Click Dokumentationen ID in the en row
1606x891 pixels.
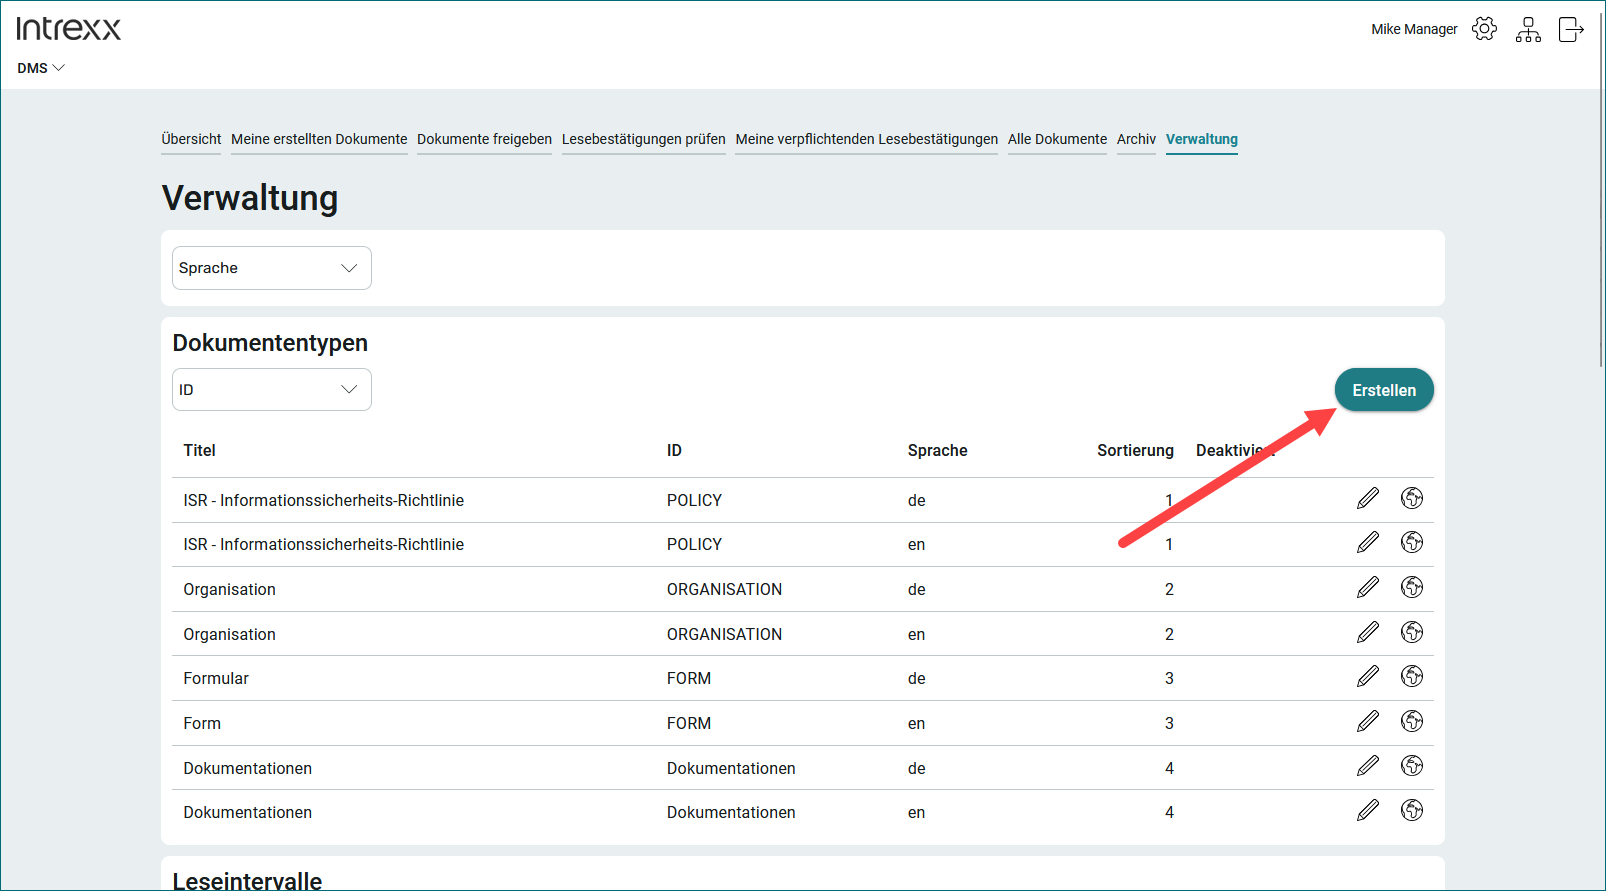pos(731,812)
